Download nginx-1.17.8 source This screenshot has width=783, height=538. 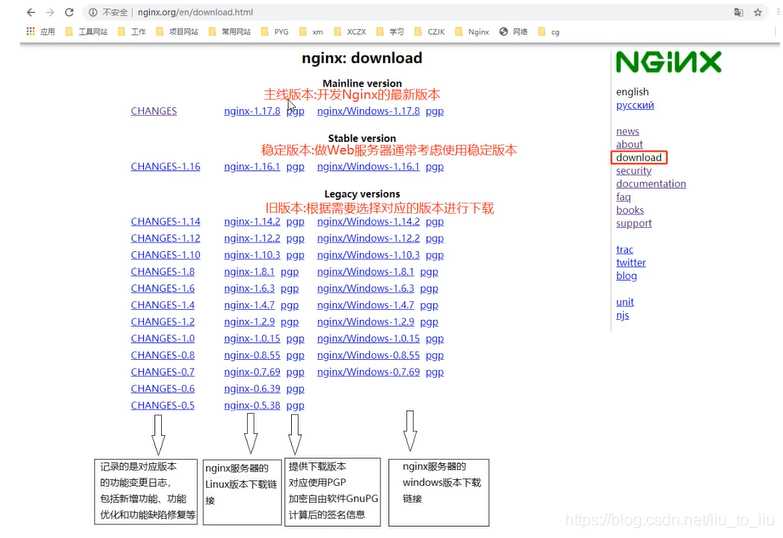[252, 111]
